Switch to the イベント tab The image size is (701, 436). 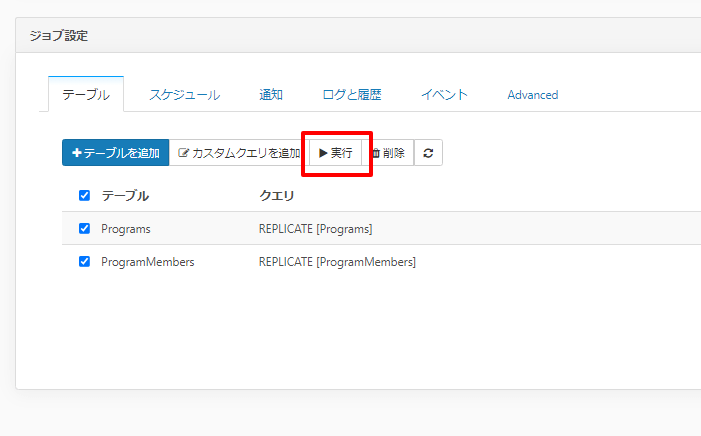point(444,94)
